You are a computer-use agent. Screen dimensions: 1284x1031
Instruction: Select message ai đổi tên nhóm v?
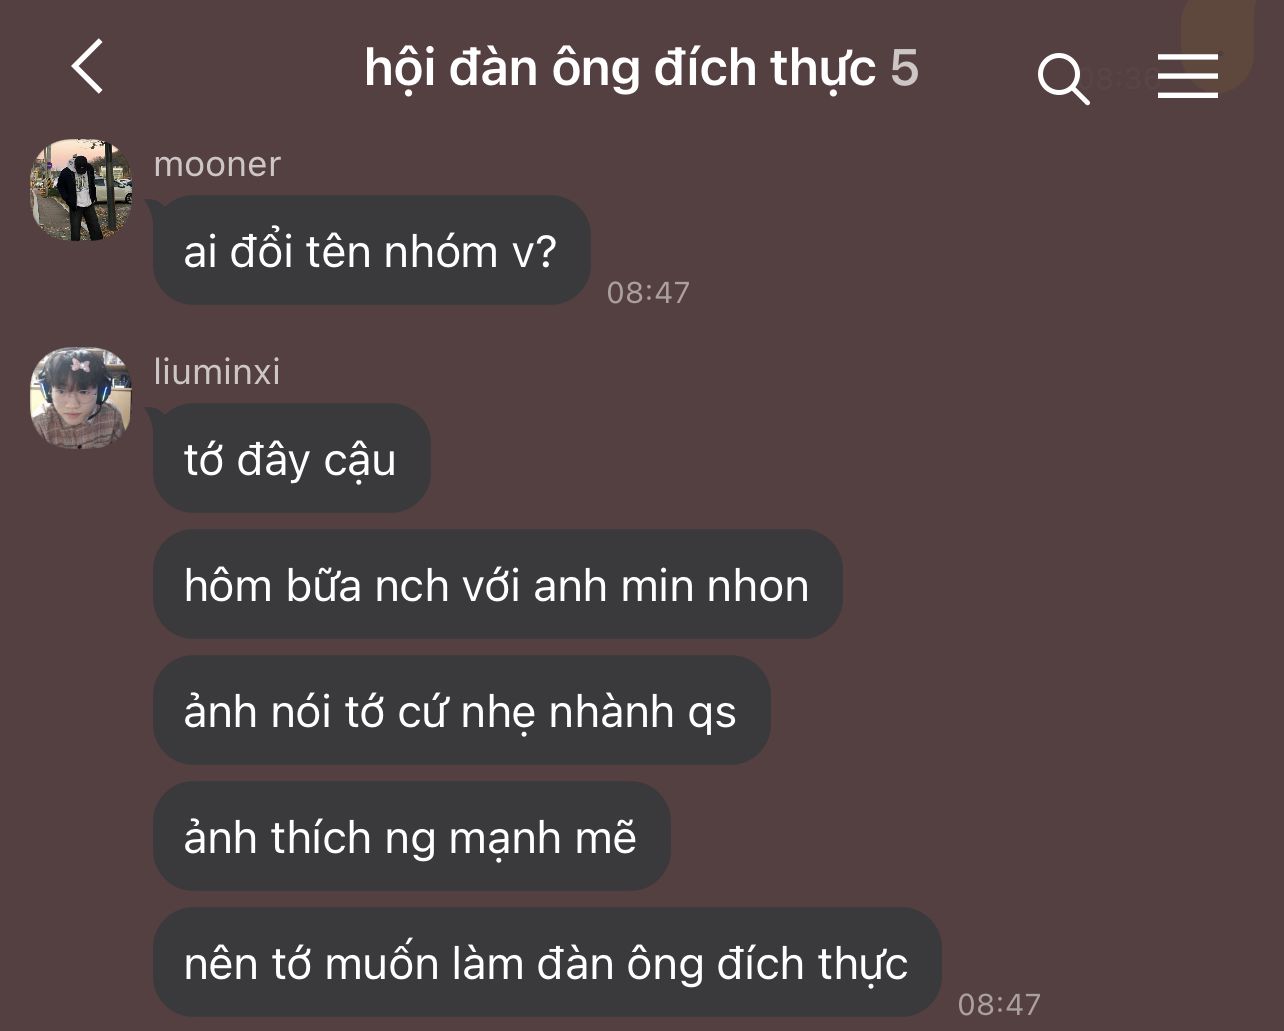371,250
